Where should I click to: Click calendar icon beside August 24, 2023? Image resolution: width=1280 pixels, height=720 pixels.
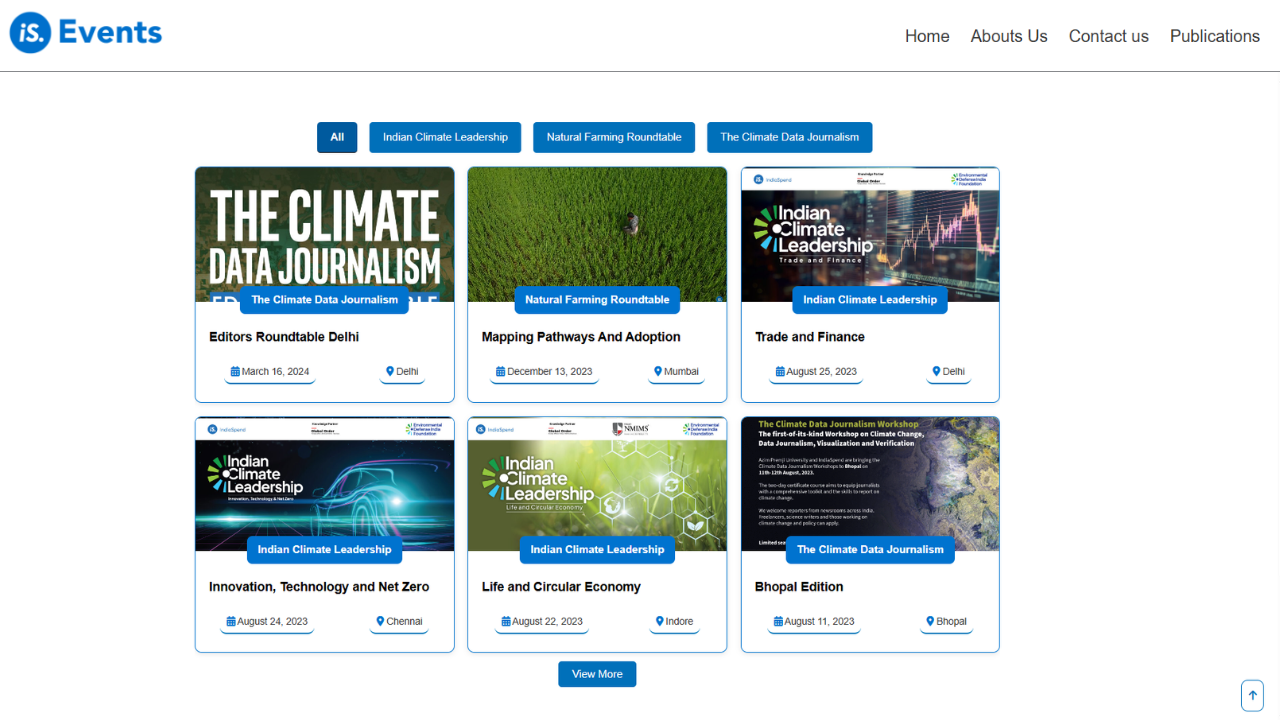click(x=231, y=622)
